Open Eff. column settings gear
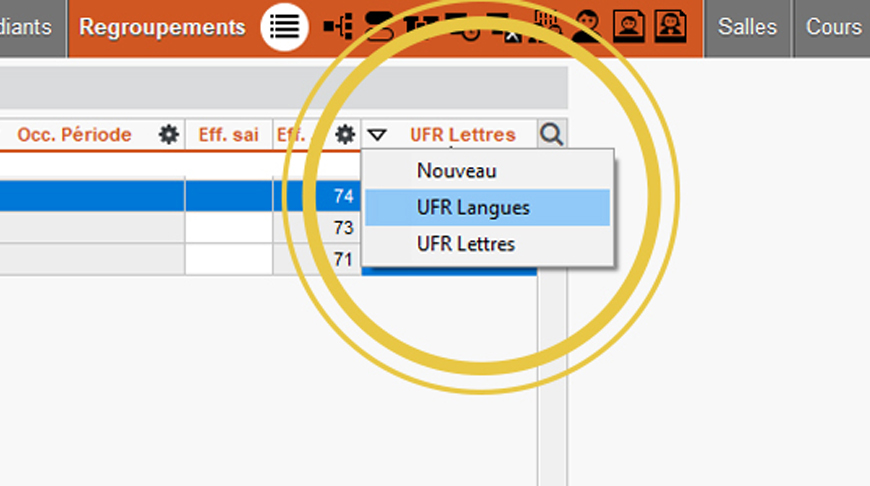Viewport: 870px width, 486px height. tap(345, 134)
